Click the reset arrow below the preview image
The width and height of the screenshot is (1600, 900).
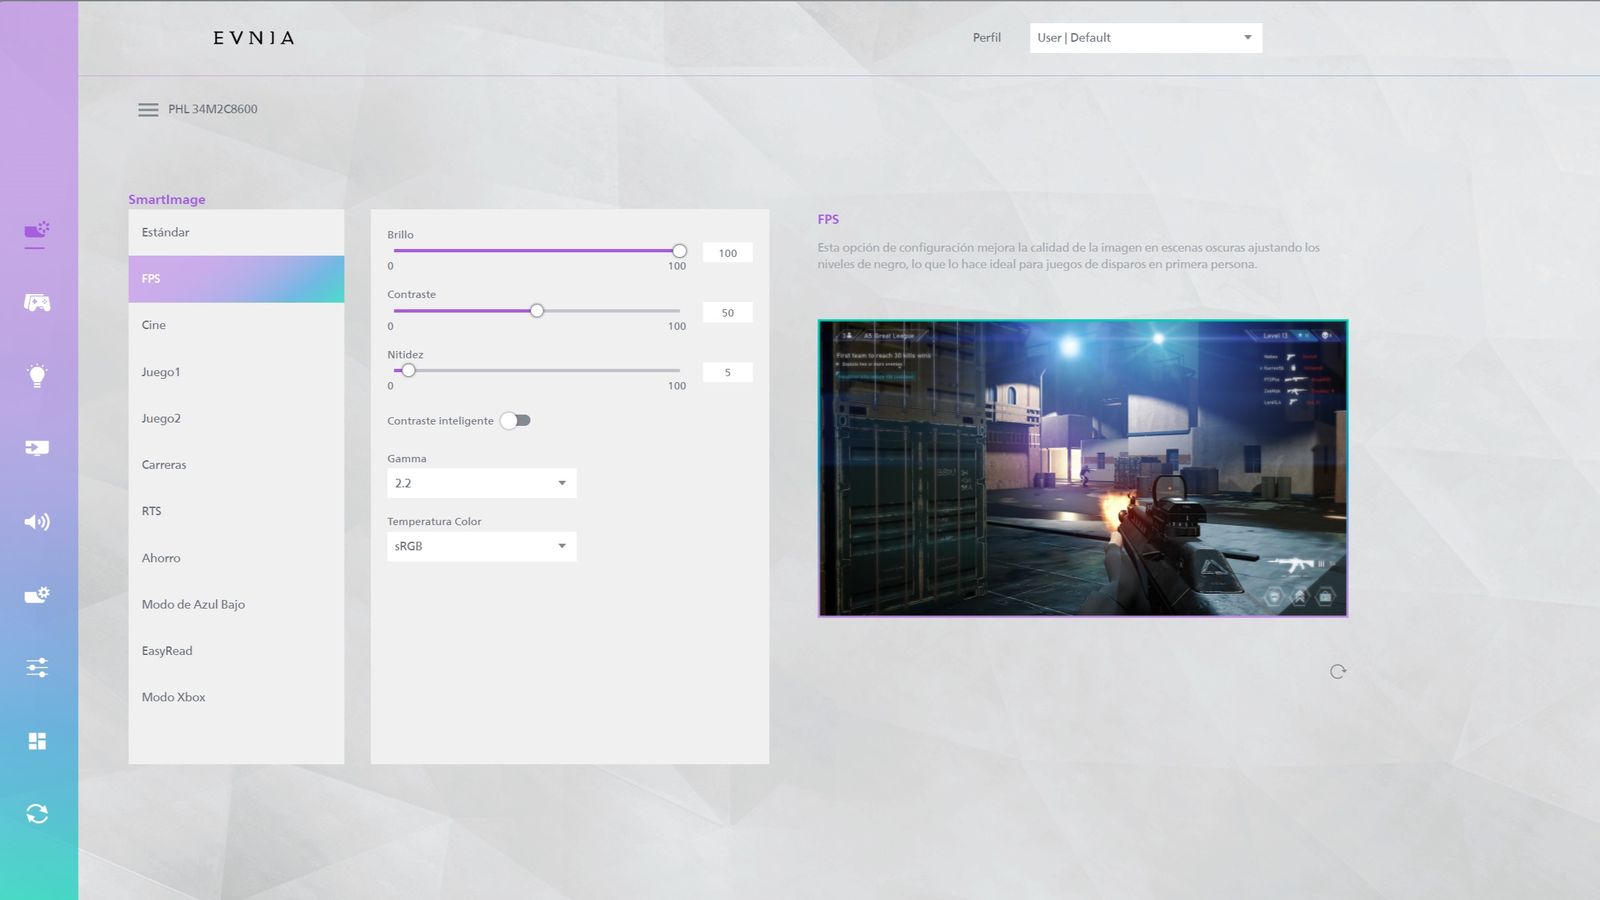pos(1338,672)
